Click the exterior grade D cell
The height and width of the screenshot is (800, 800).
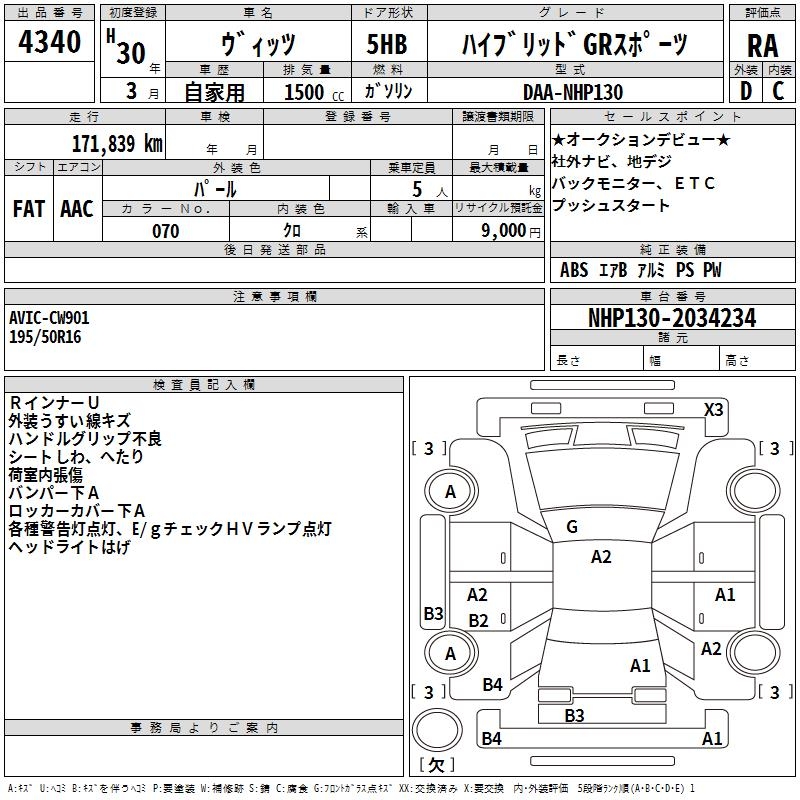click(745, 91)
